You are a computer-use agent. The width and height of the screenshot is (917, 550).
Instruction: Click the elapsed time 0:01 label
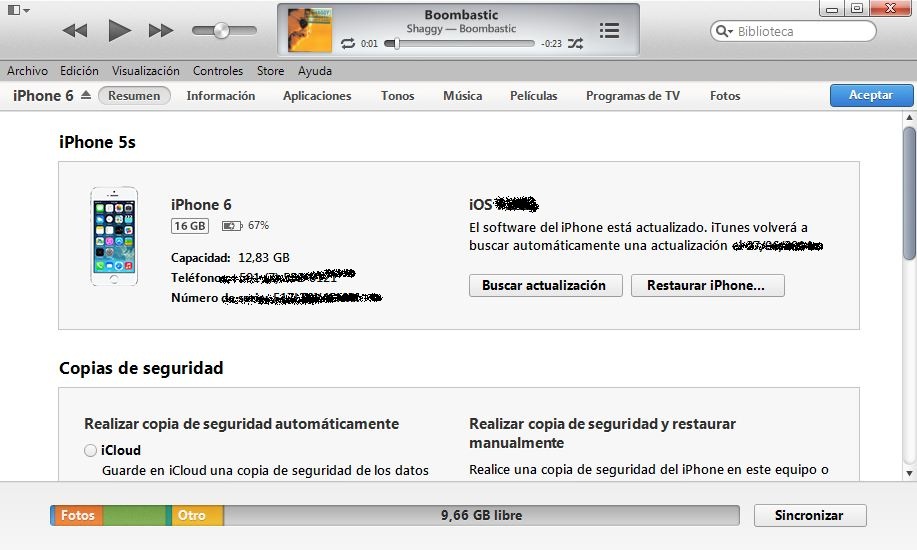369,44
